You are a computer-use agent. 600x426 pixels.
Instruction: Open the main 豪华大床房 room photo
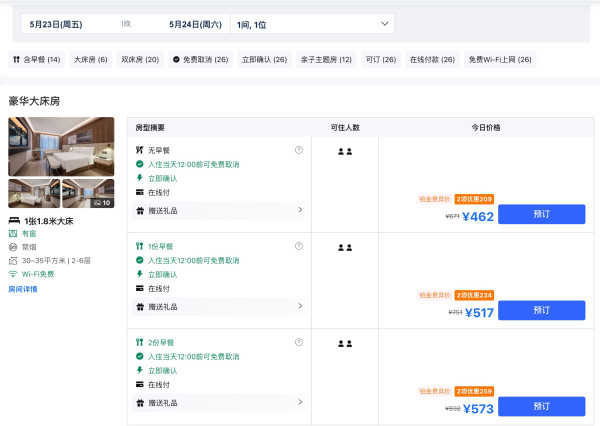(61, 147)
